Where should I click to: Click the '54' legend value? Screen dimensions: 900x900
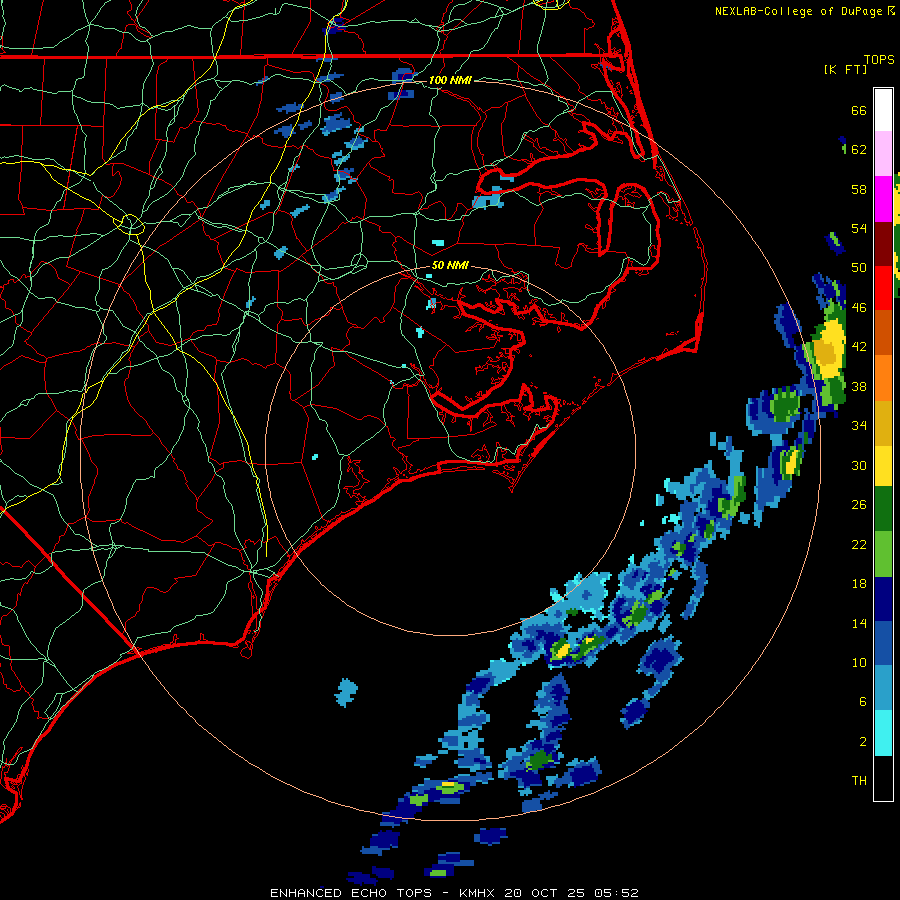coord(859,228)
